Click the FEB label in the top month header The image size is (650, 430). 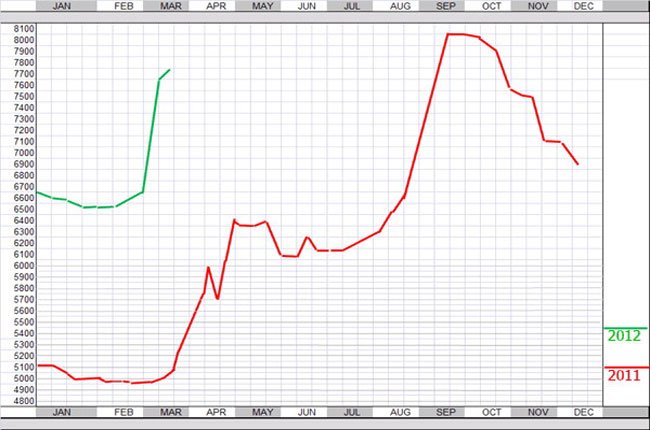click(x=124, y=6)
